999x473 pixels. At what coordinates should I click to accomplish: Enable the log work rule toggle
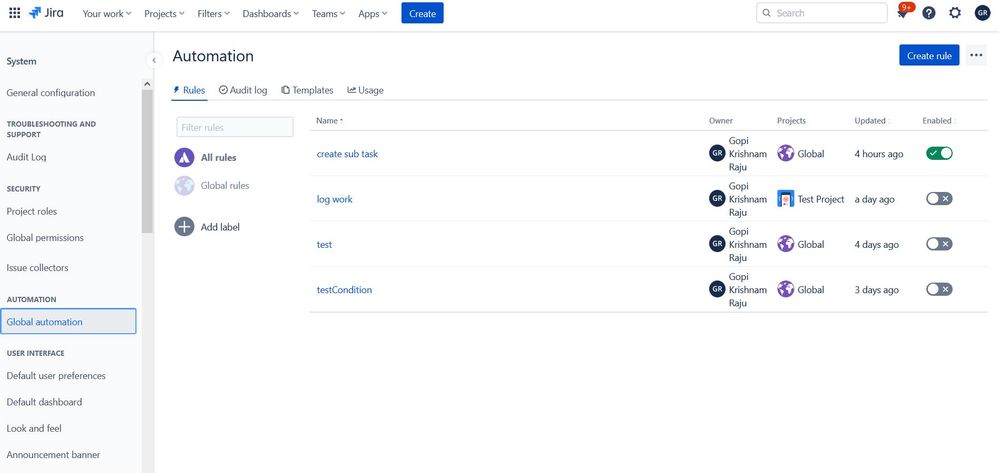(939, 199)
